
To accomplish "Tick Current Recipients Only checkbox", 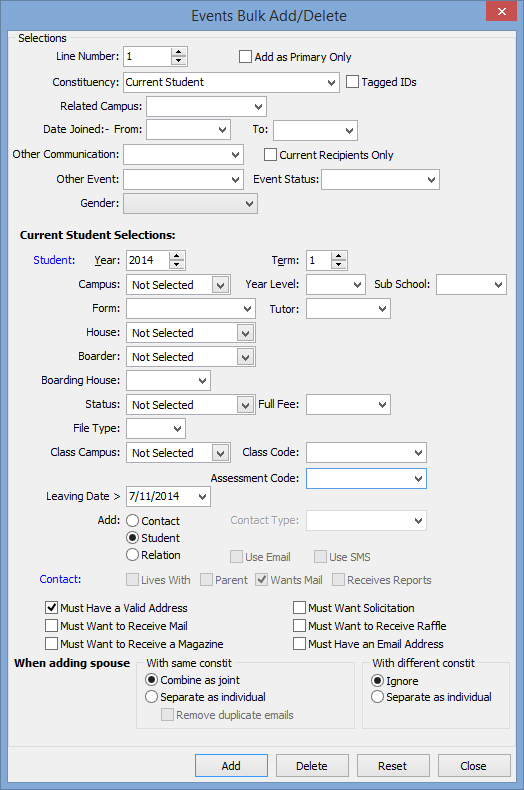I will (271, 155).
